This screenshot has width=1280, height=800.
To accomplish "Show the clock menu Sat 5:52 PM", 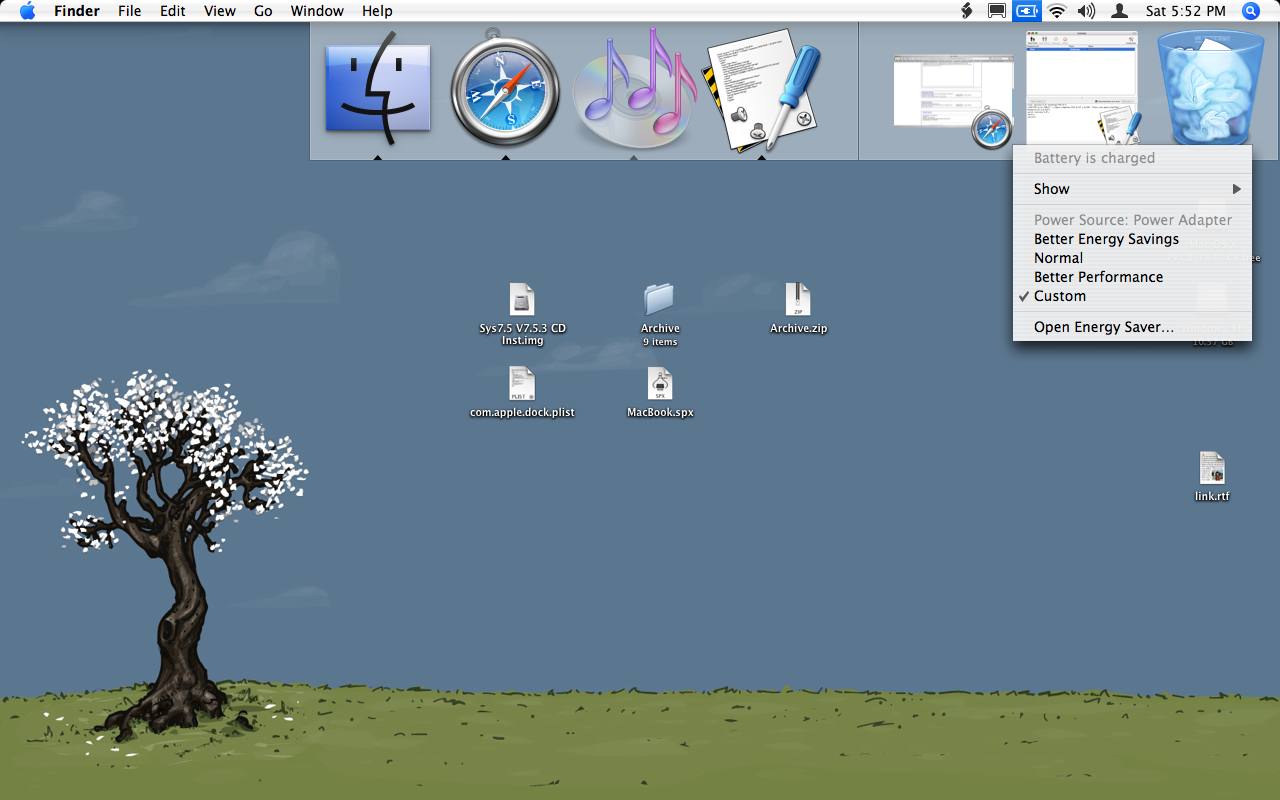I will (x=1185, y=11).
